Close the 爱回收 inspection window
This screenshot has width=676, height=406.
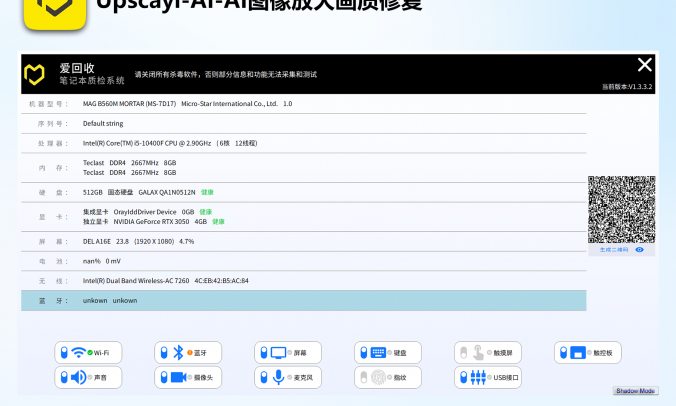click(x=645, y=65)
